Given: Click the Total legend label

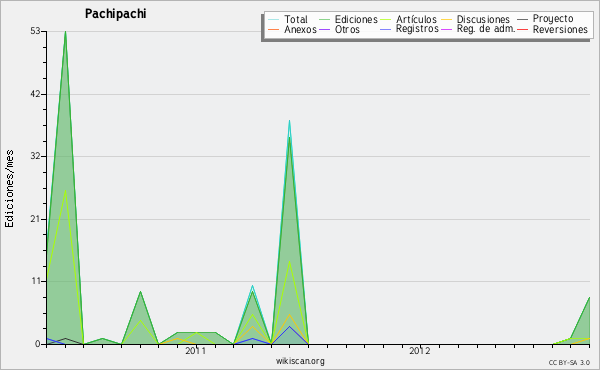Looking at the screenshot, I should pos(295,19).
